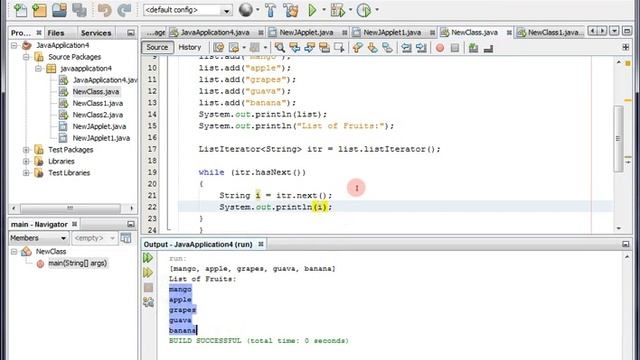
Task: Close the Output JavaApplication4 tab
Action: 261,244
